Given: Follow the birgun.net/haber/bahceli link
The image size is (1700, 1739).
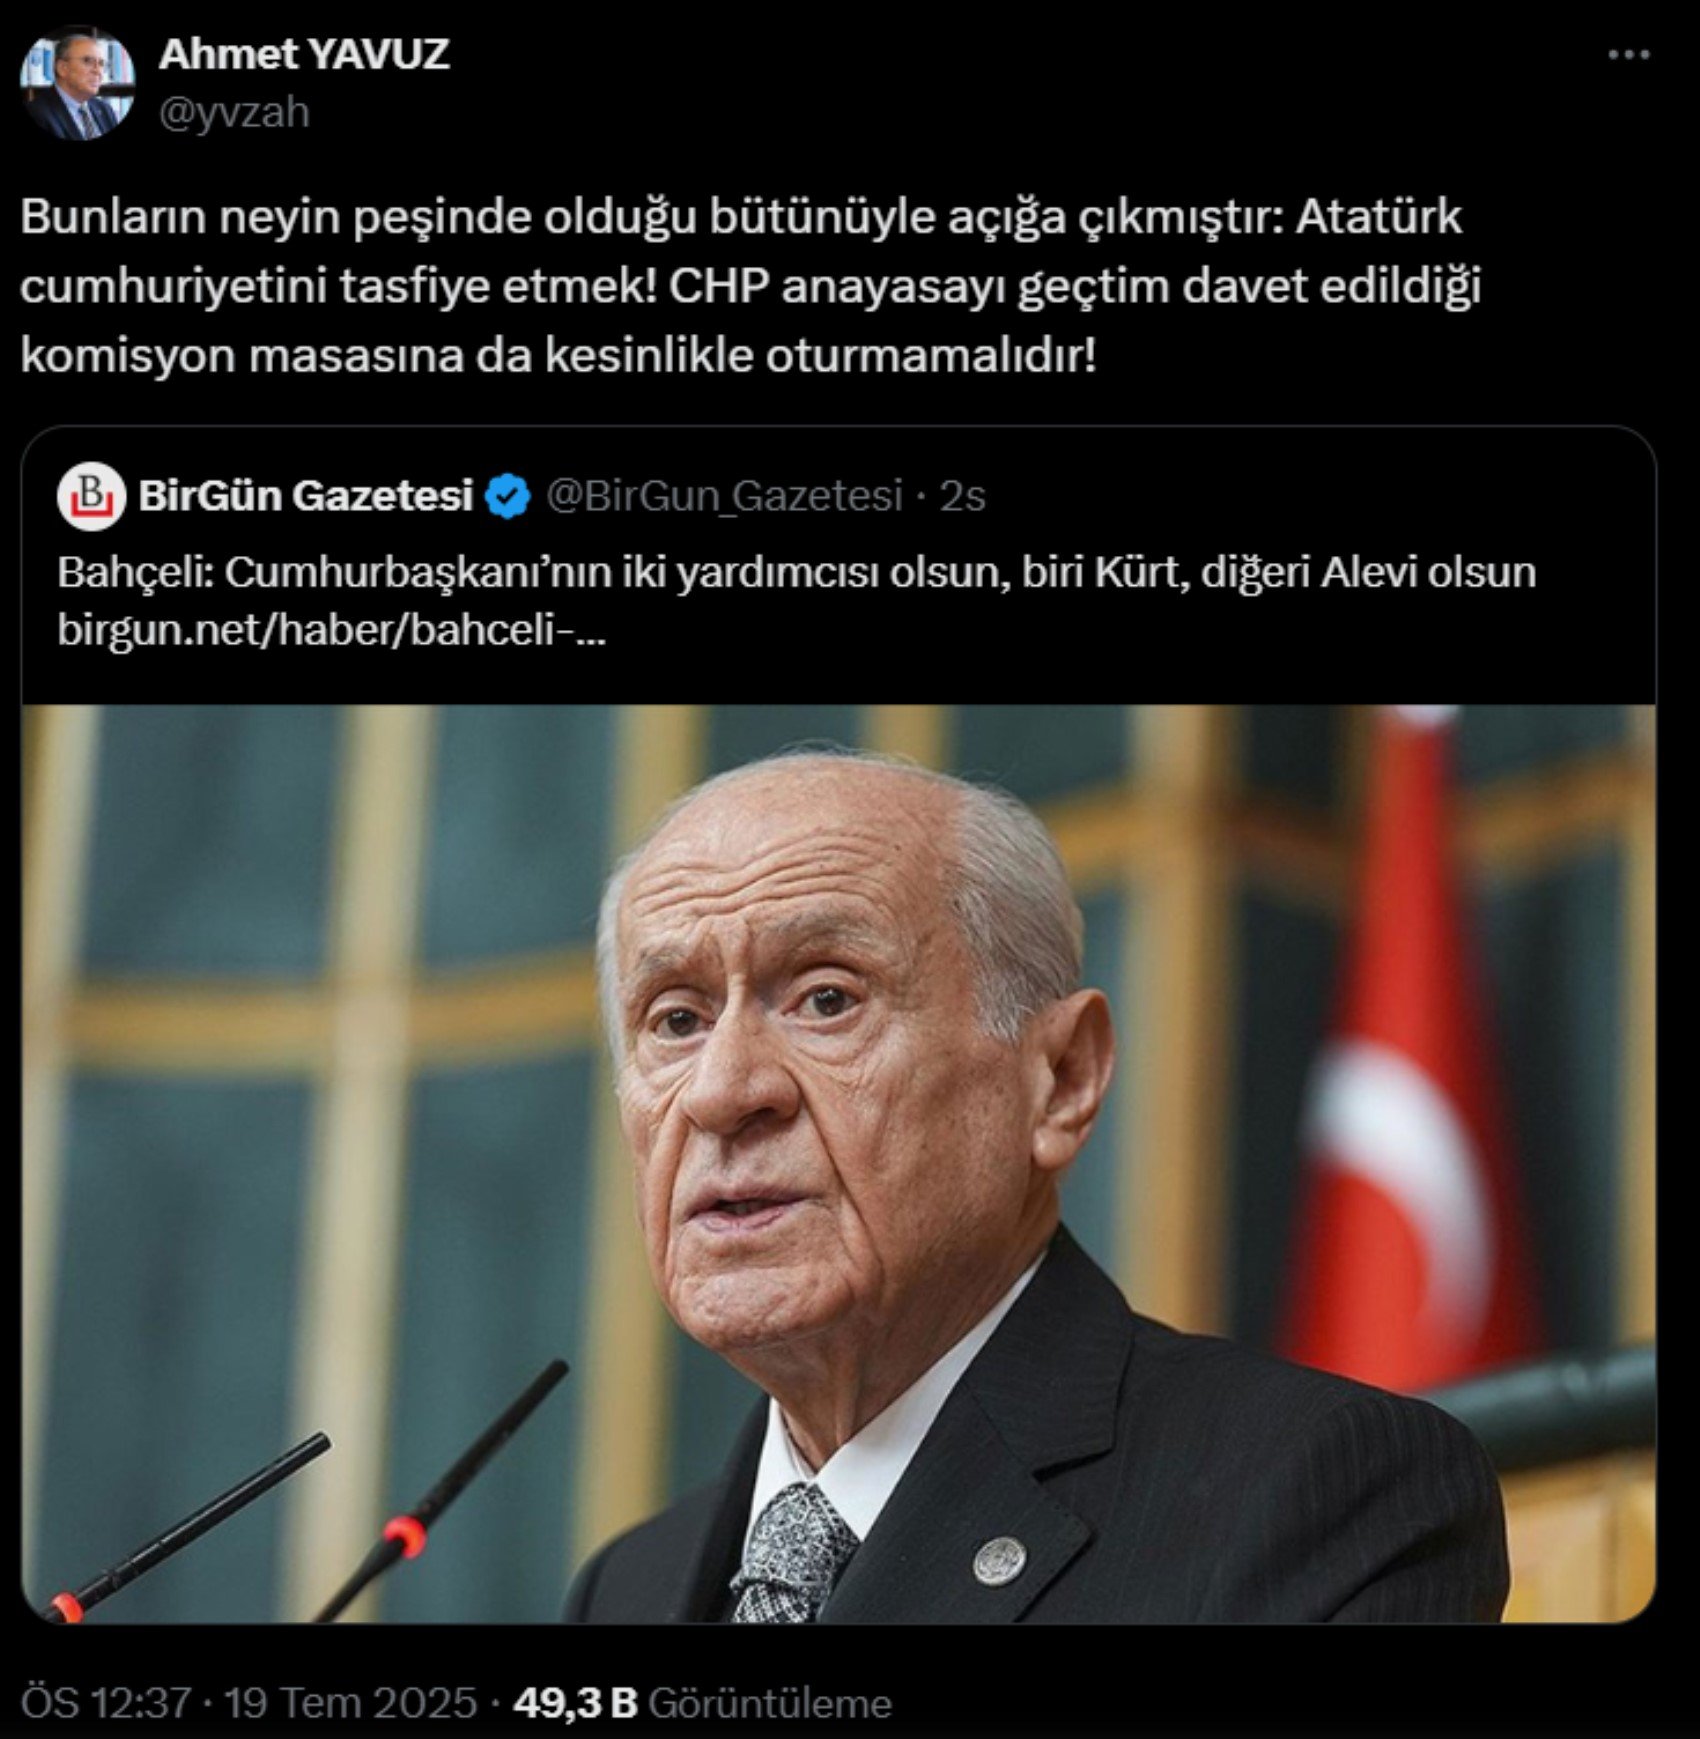Looking at the screenshot, I should coord(331,630).
